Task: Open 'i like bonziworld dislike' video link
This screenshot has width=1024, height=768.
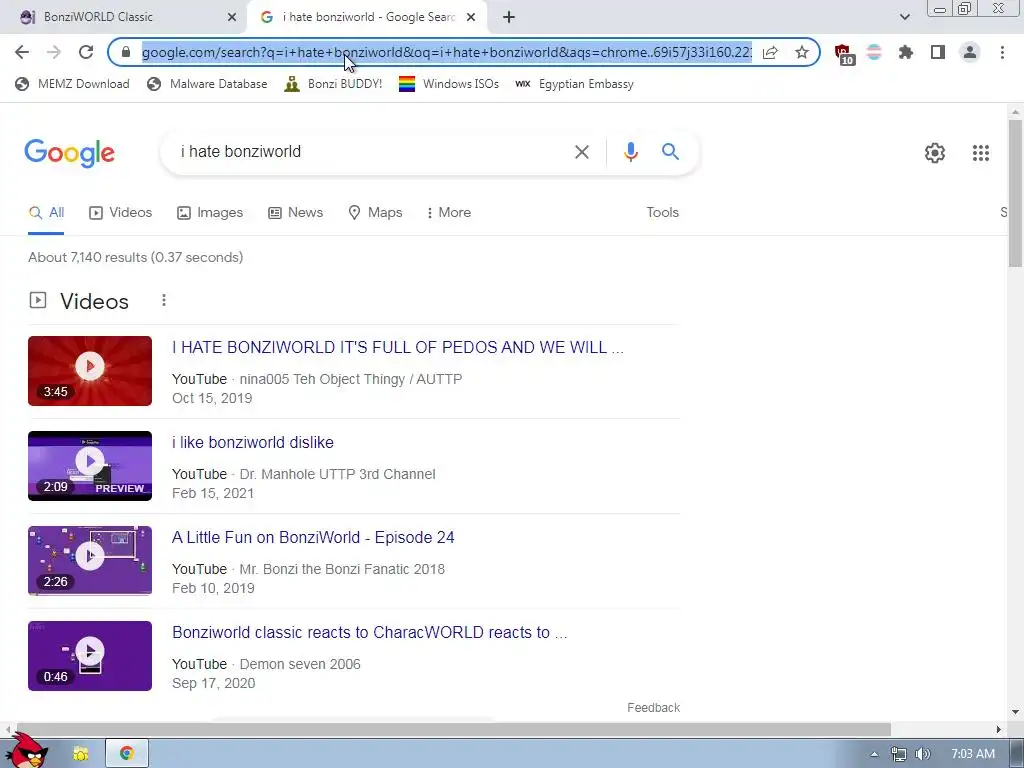Action: pos(253,443)
